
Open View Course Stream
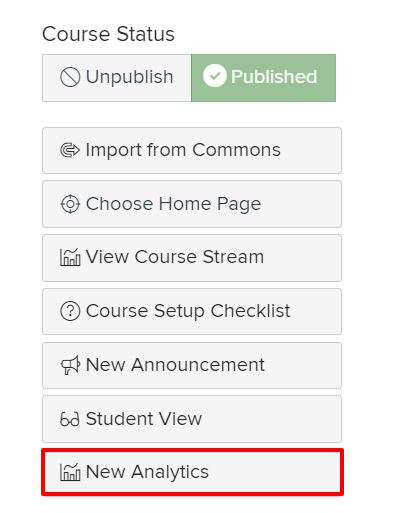192,258
